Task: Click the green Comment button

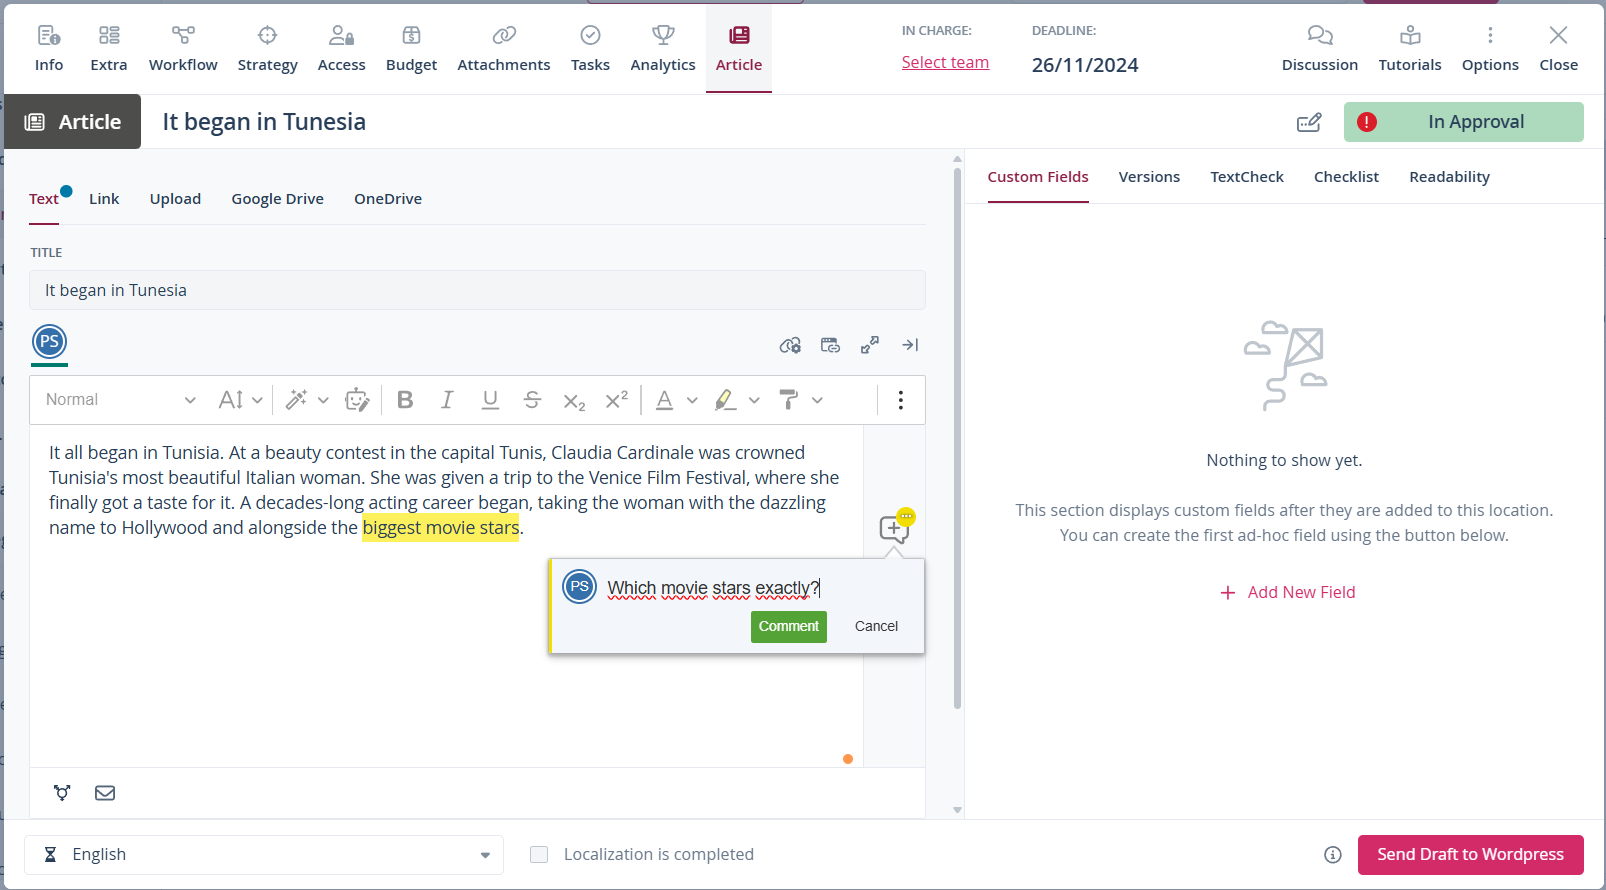Action: pyautogui.click(x=788, y=626)
